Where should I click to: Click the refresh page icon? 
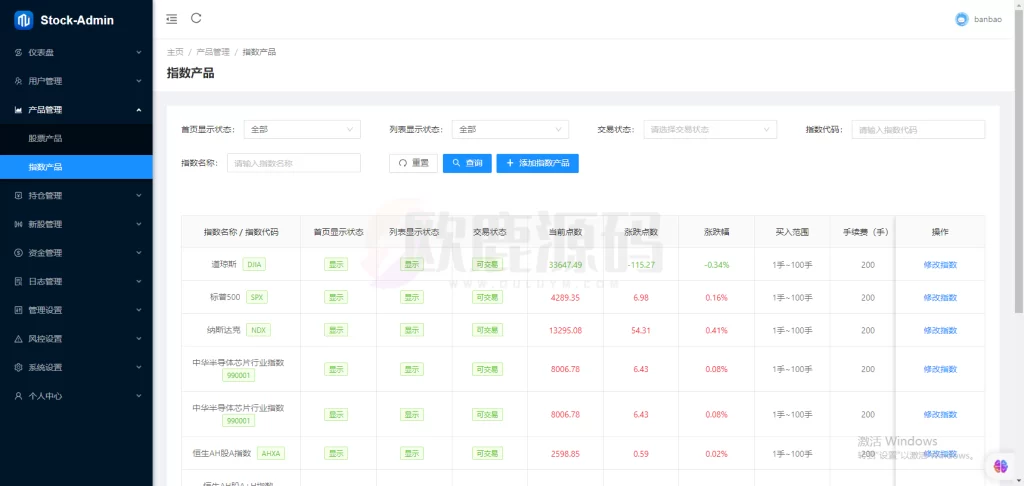[196, 18]
